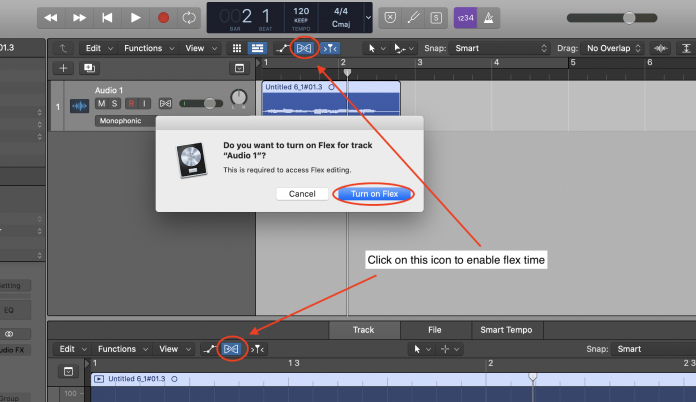Screen dimensions: 696x402
Task: Toggle Show Automation in tracks toolbar
Action: [282, 48]
